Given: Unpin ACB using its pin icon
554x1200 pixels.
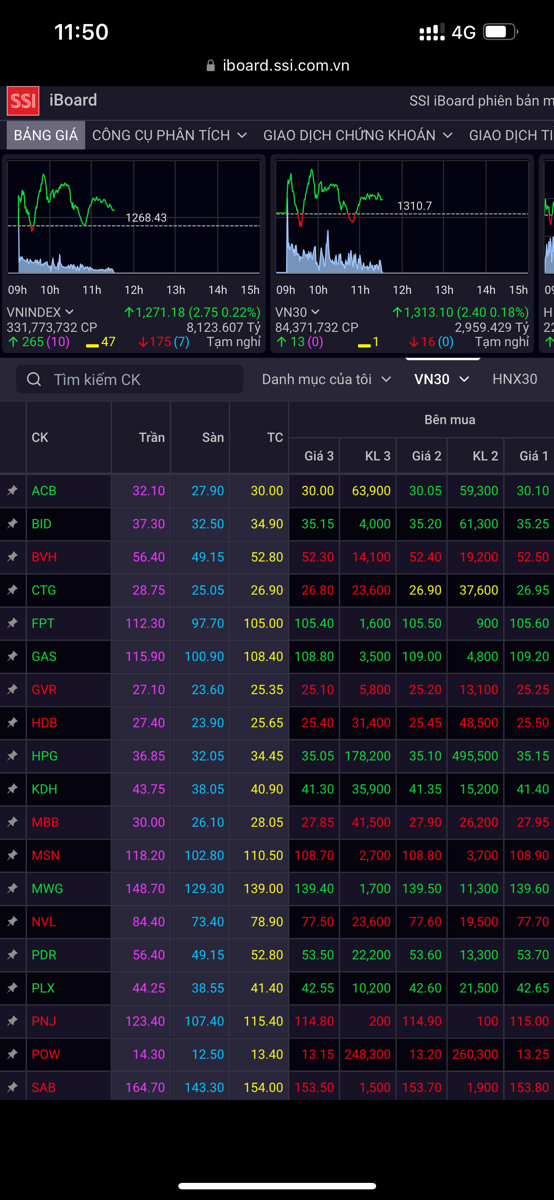Looking at the screenshot, I should tap(13, 491).
